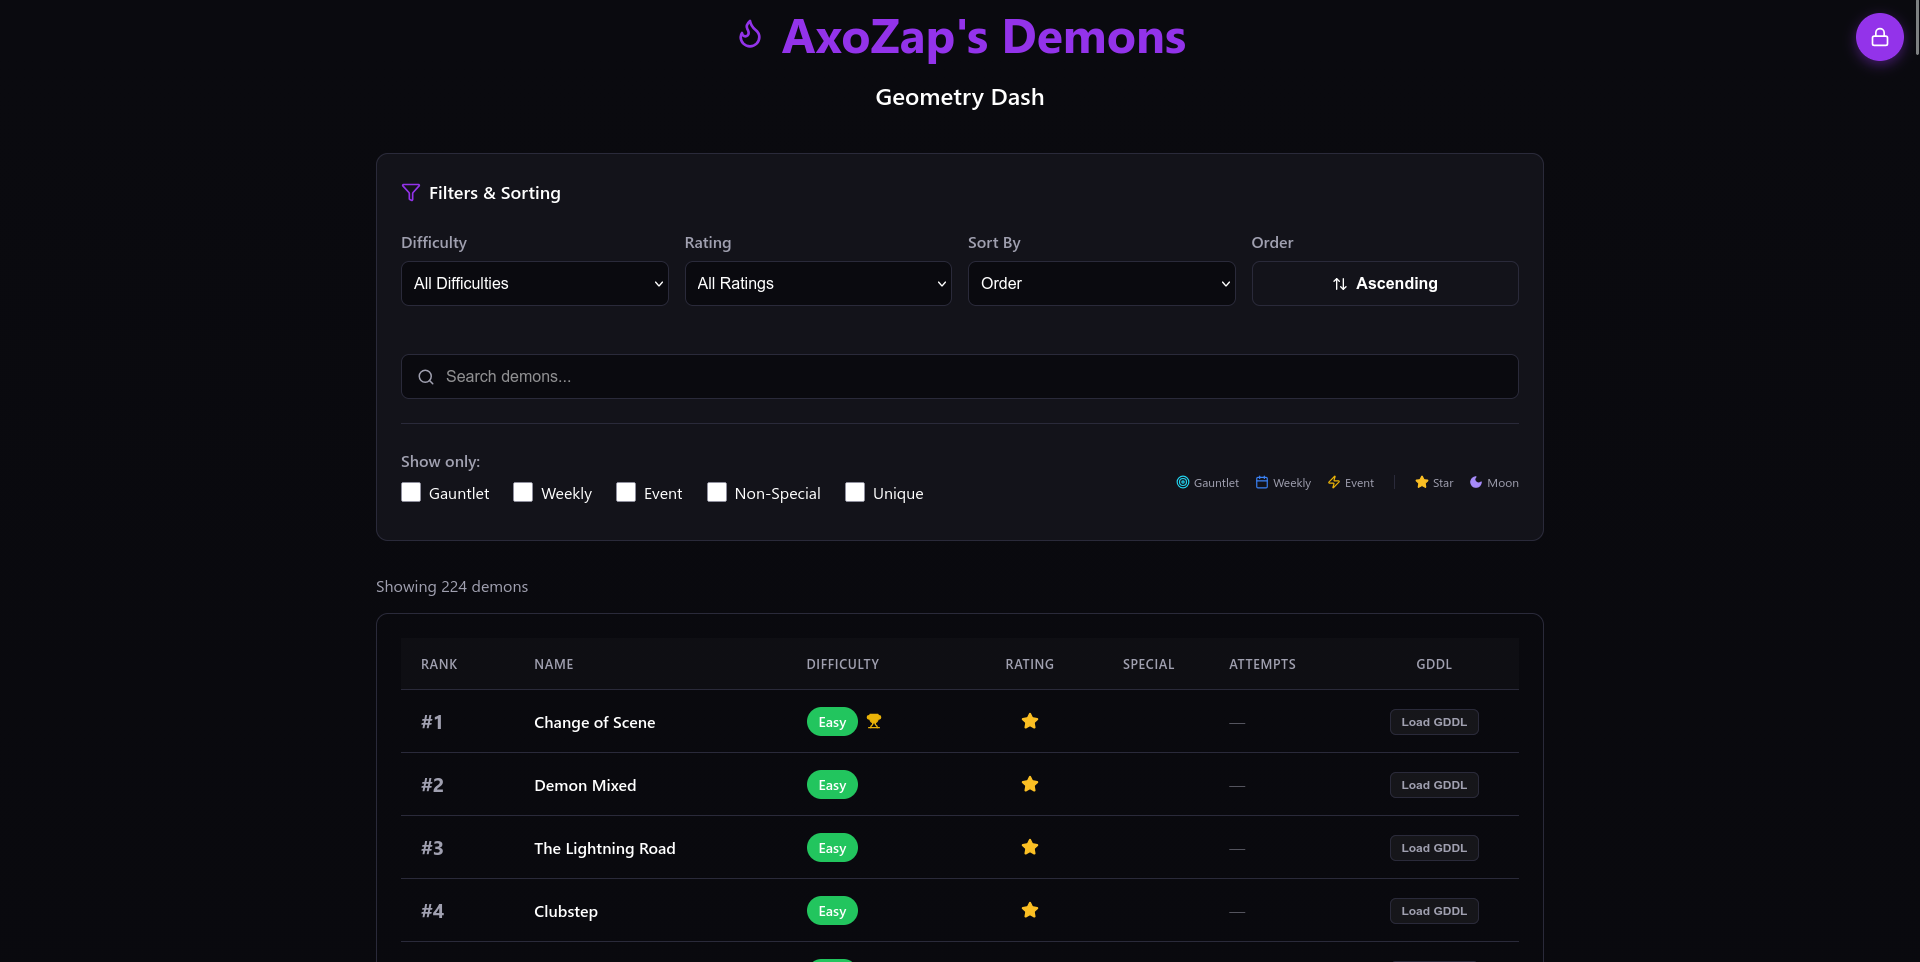Select the Clubstep demon name
1920x962 pixels.
pos(566,911)
